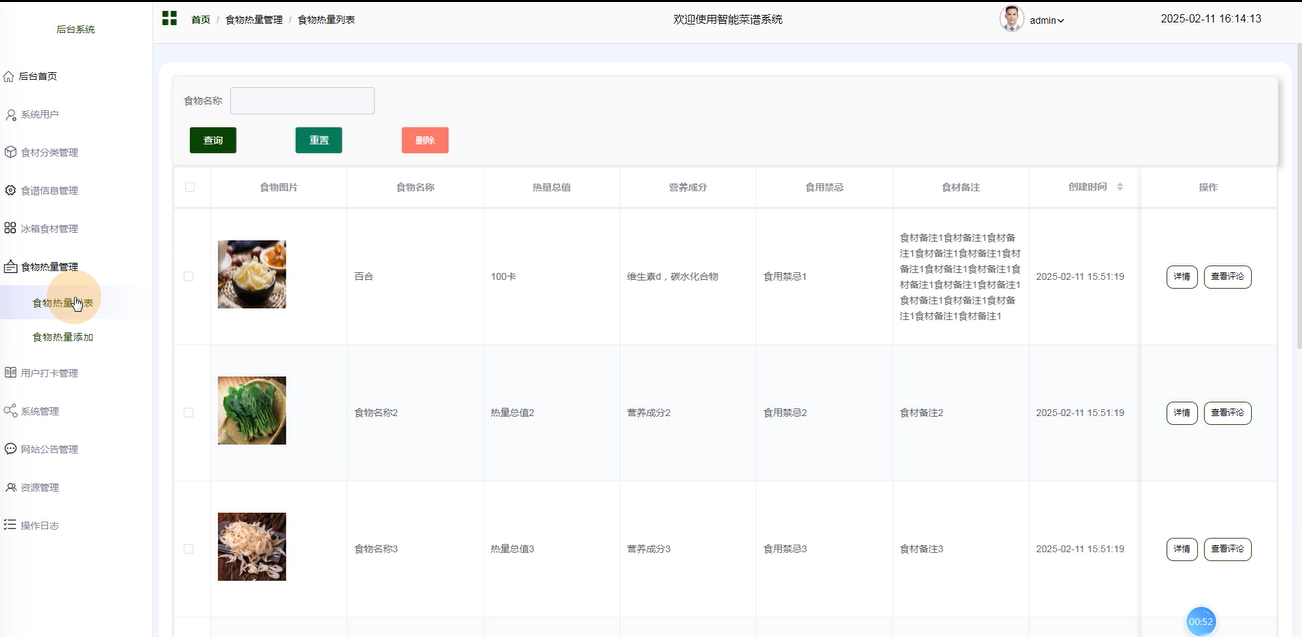
Task: Open 详情 for the 百合 row
Action: click(1182, 277)
